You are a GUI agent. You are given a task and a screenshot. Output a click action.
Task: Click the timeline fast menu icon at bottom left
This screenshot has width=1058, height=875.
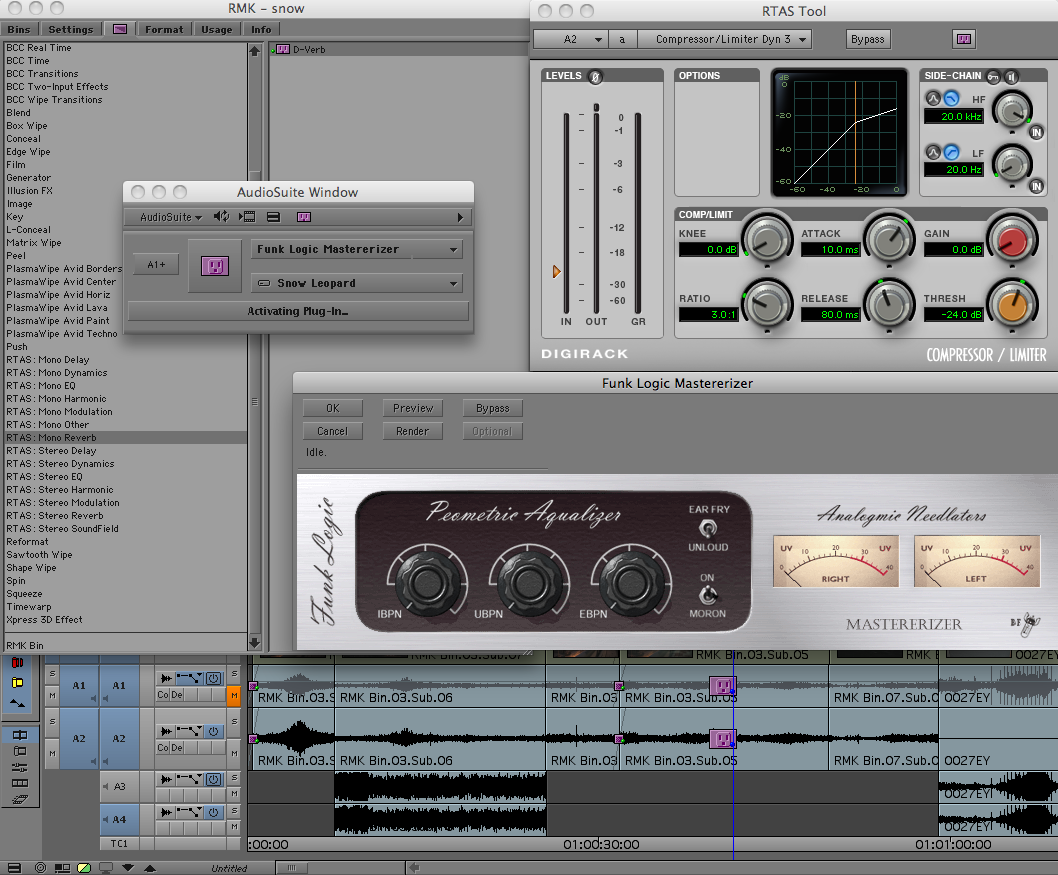[x=13, y=868]
